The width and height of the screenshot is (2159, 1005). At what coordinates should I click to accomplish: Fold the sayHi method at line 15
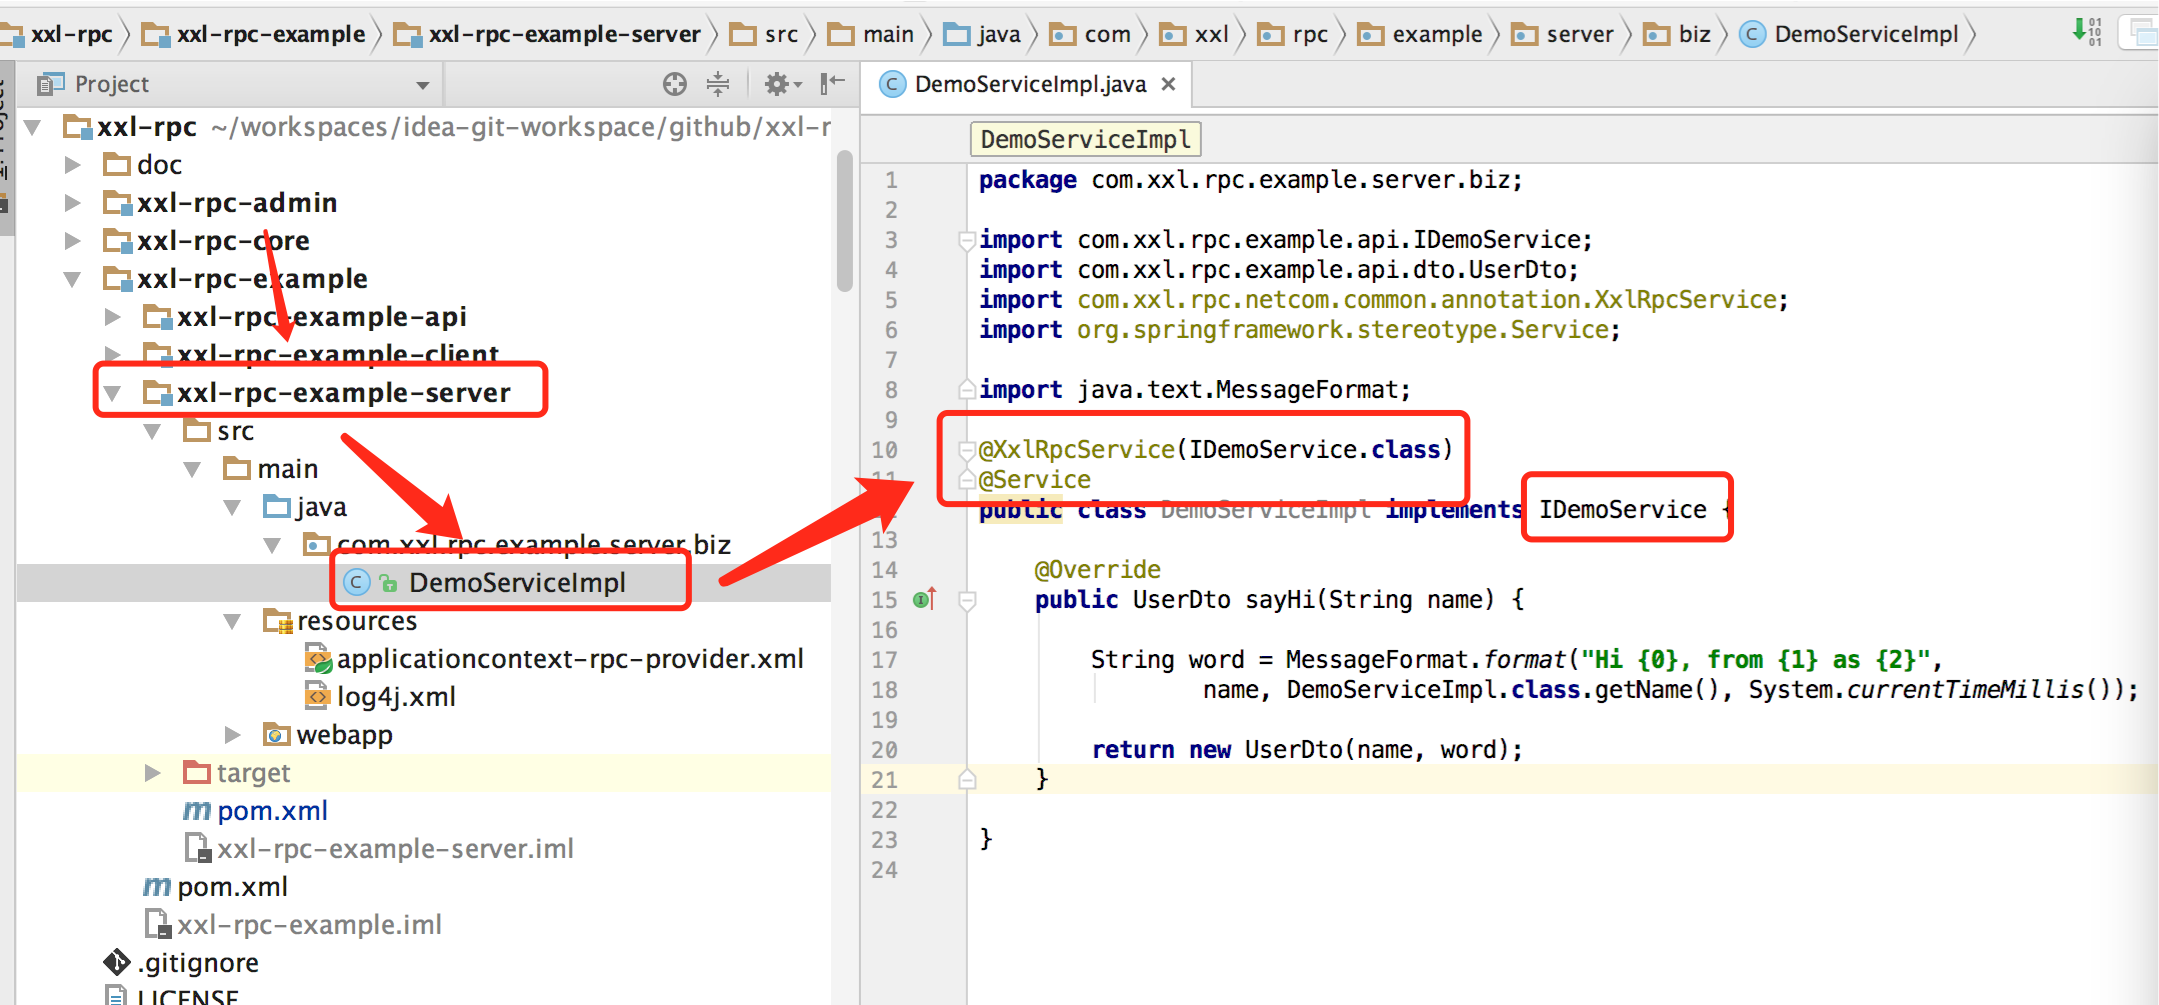click(967, 600)
